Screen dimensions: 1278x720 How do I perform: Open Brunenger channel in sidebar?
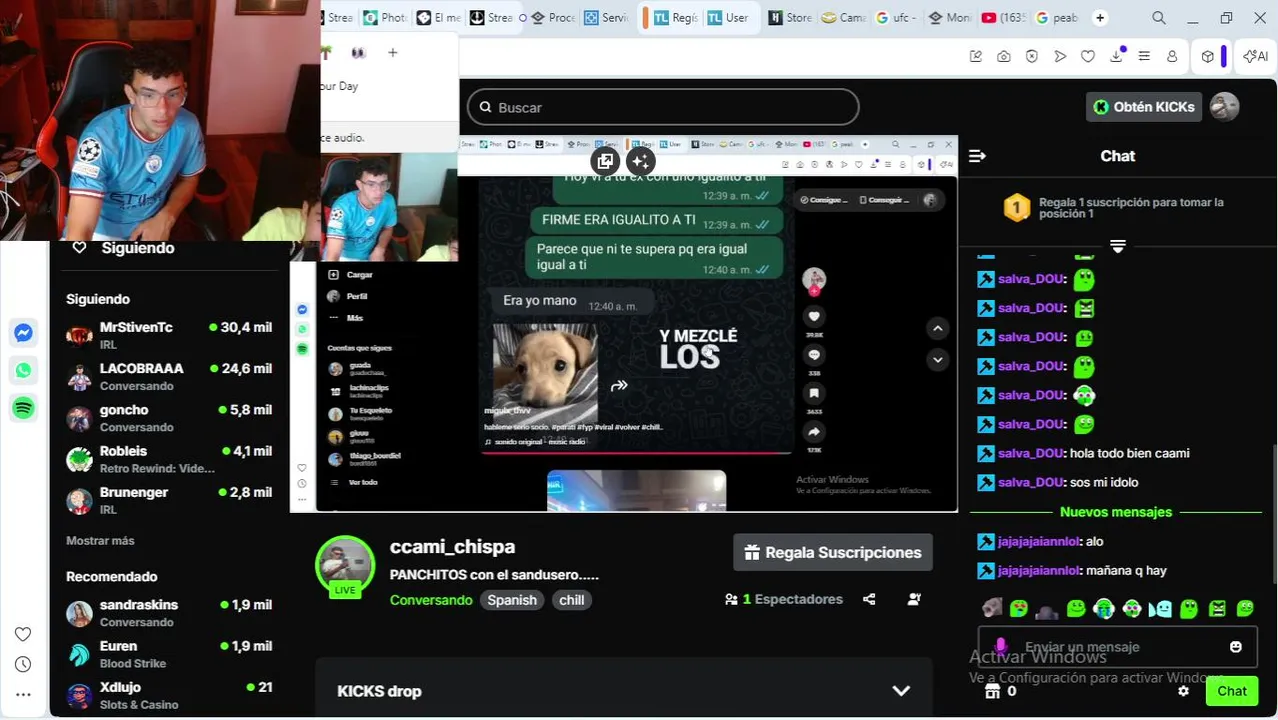[169, 500]
